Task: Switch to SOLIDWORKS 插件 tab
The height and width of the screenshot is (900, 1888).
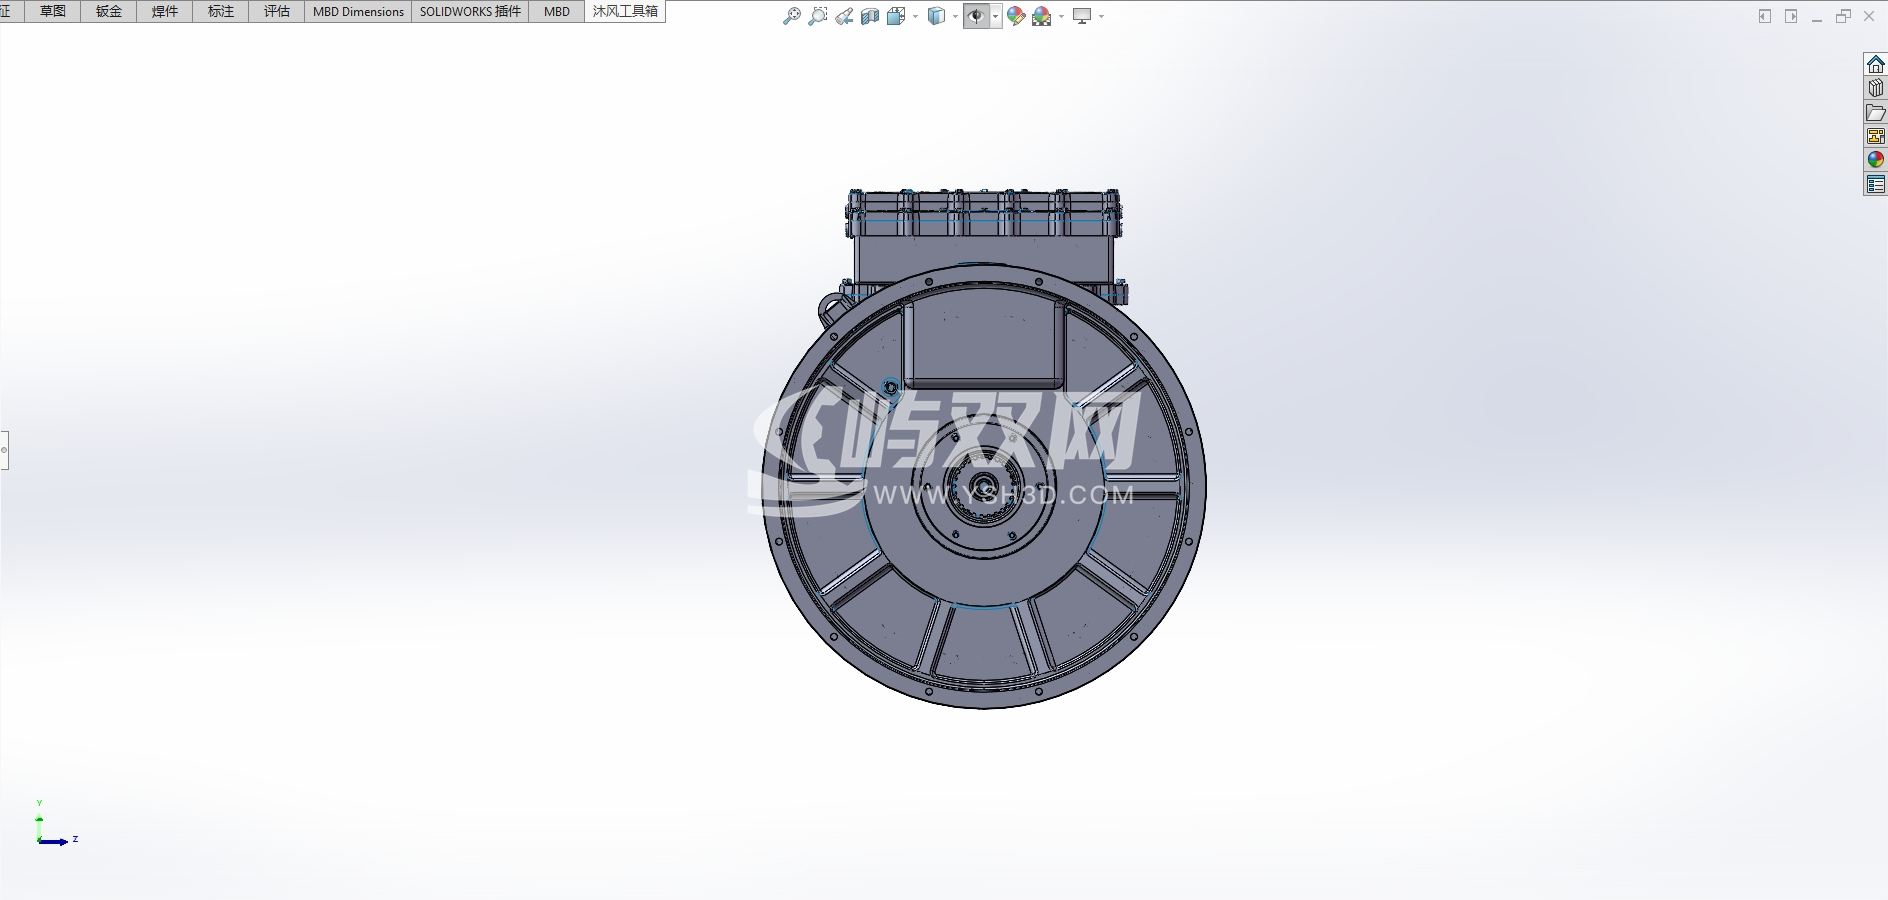Action: [470, 11]
